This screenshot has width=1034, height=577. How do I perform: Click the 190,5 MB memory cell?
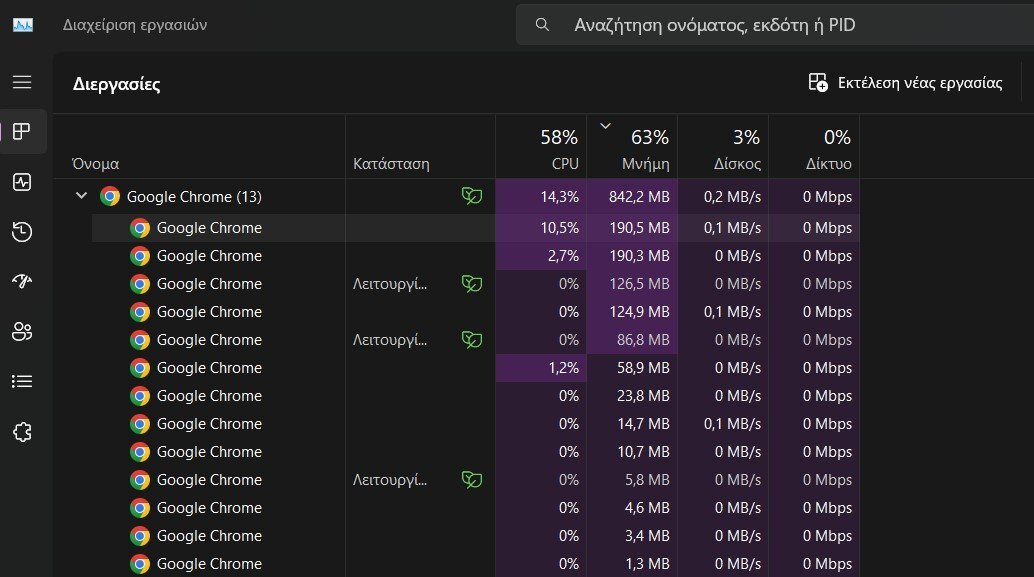tap(632, 228)
